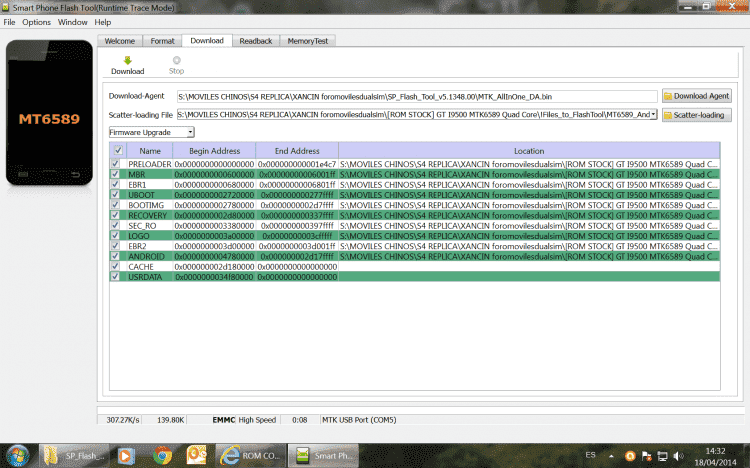Toggle the select-all checkbox in table header
This screenshot has width=750, height=468.
[x=118, y=150]
